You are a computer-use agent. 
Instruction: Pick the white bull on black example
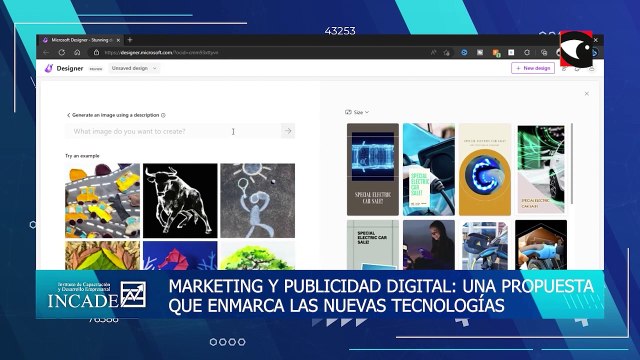coord(180,200)
